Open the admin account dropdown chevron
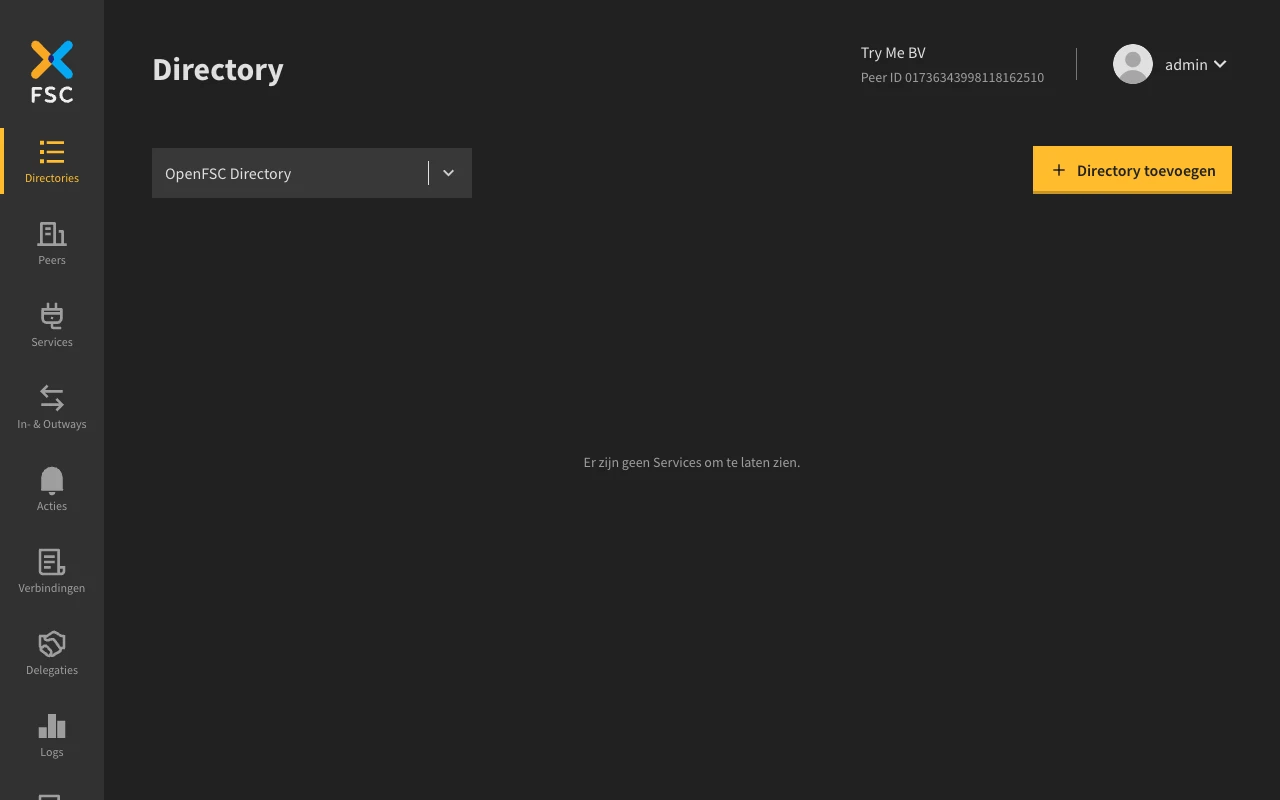The height and width of the screenshot is (800, 1280). (x=1221, y=64)
